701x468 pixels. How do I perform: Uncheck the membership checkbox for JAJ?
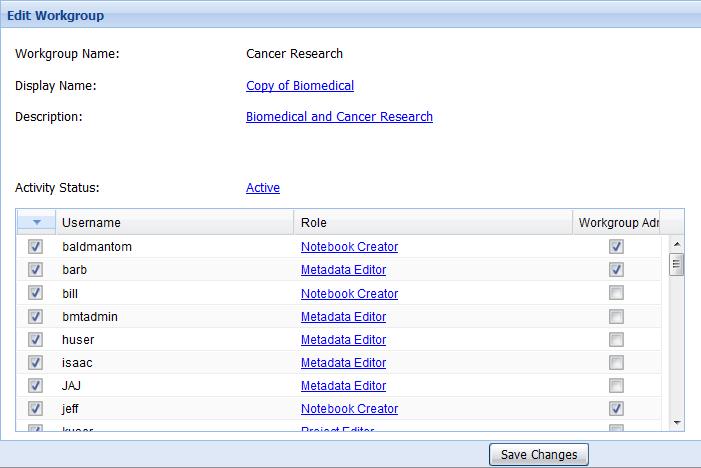tap(36, 385)
